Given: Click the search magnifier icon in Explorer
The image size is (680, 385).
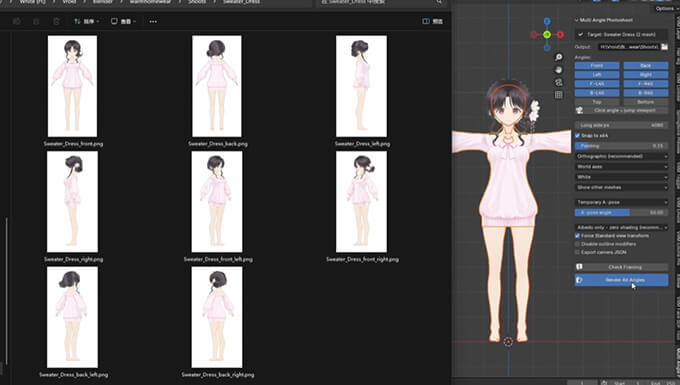Looking at the screenshot, I should tap(439, 2).
